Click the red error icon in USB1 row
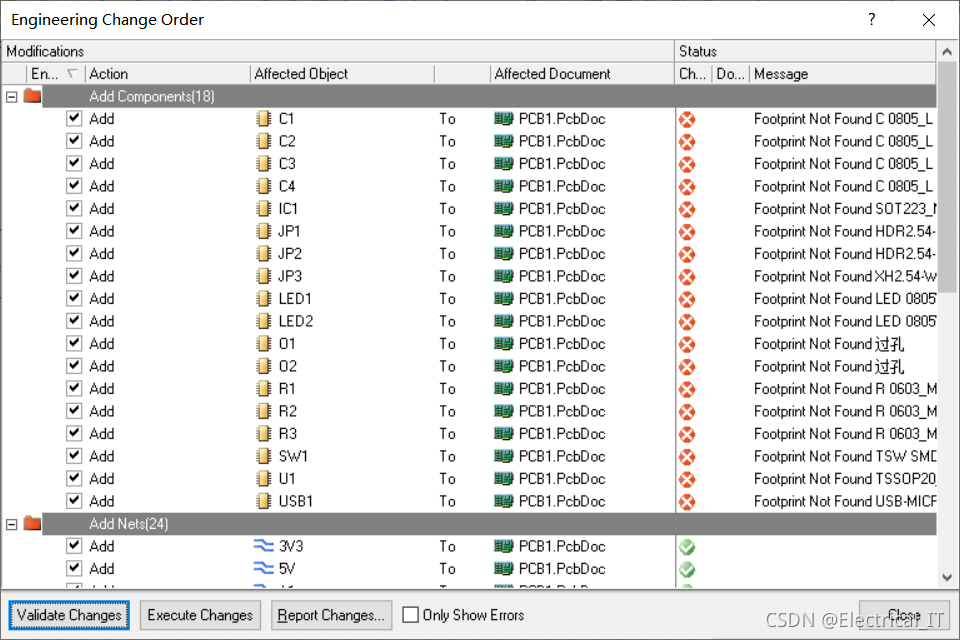Image resolution: width=960 pixels, height=640 pixels. pyautogui.click(x=687, y=502)
